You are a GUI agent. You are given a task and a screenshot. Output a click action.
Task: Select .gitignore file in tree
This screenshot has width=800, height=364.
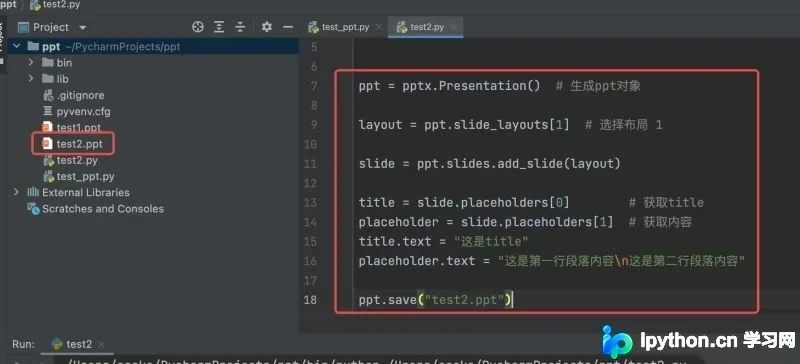[80, 95]
